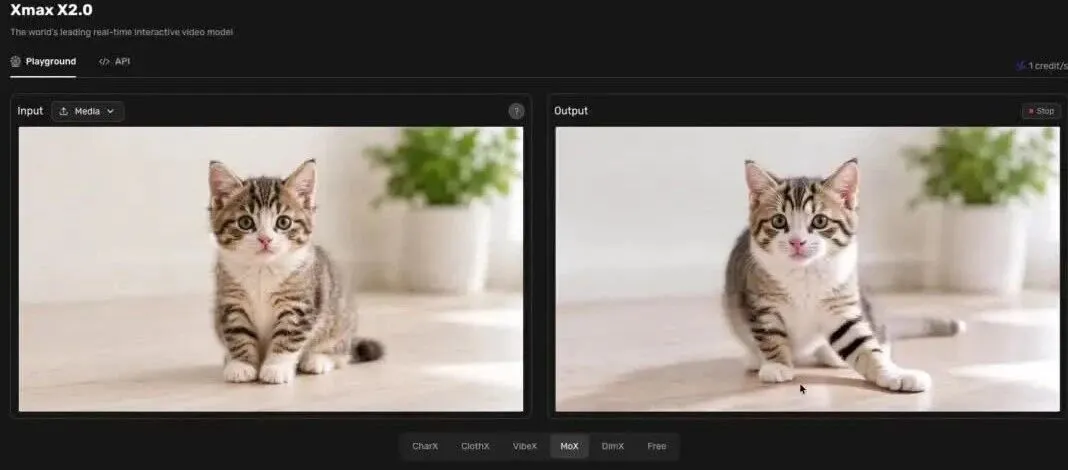This screenshot has width=1068, height=470.
Task: Select the ClothX mode
Action: tap(475, 446)
